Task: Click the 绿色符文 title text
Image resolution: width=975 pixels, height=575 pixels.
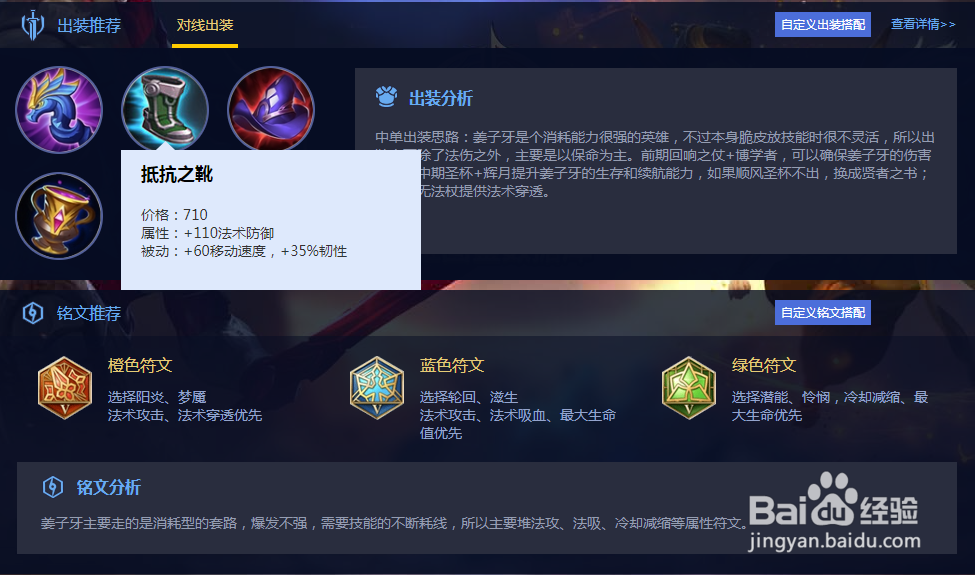Action: tap(764, 365)
